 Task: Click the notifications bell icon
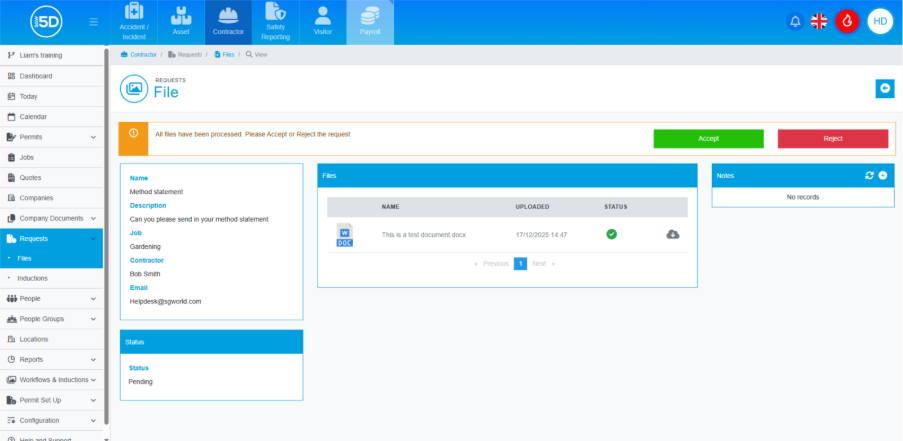796,21
